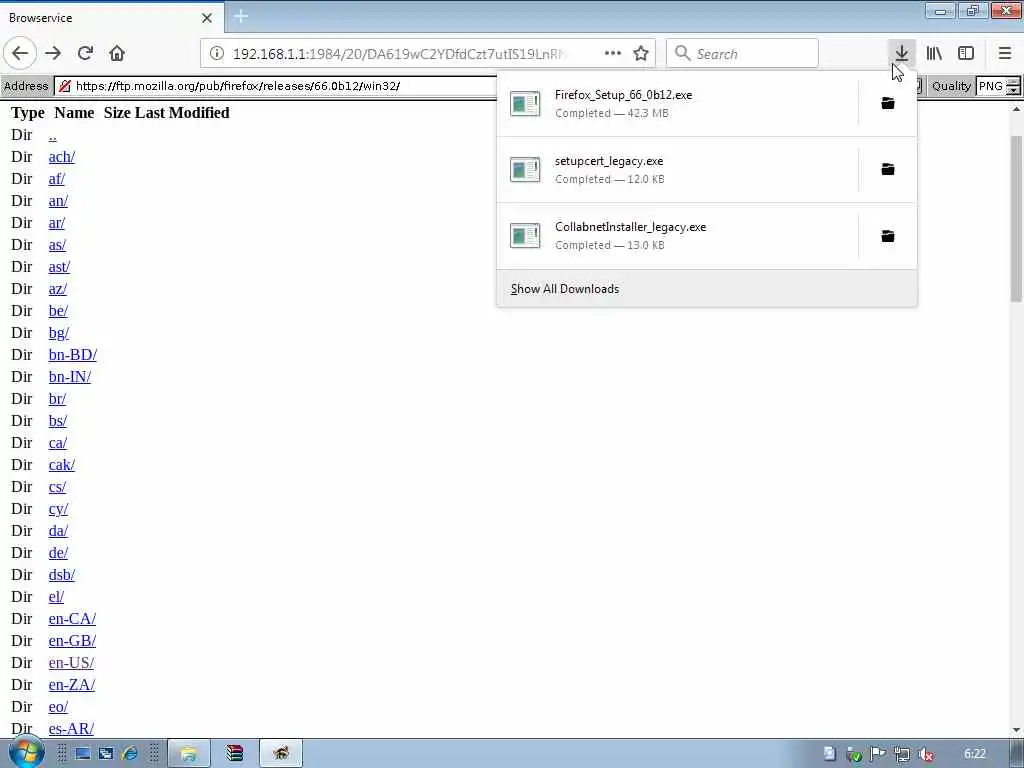Open the cak/ directory link
1024x768 pixels.
pos(61,465)
